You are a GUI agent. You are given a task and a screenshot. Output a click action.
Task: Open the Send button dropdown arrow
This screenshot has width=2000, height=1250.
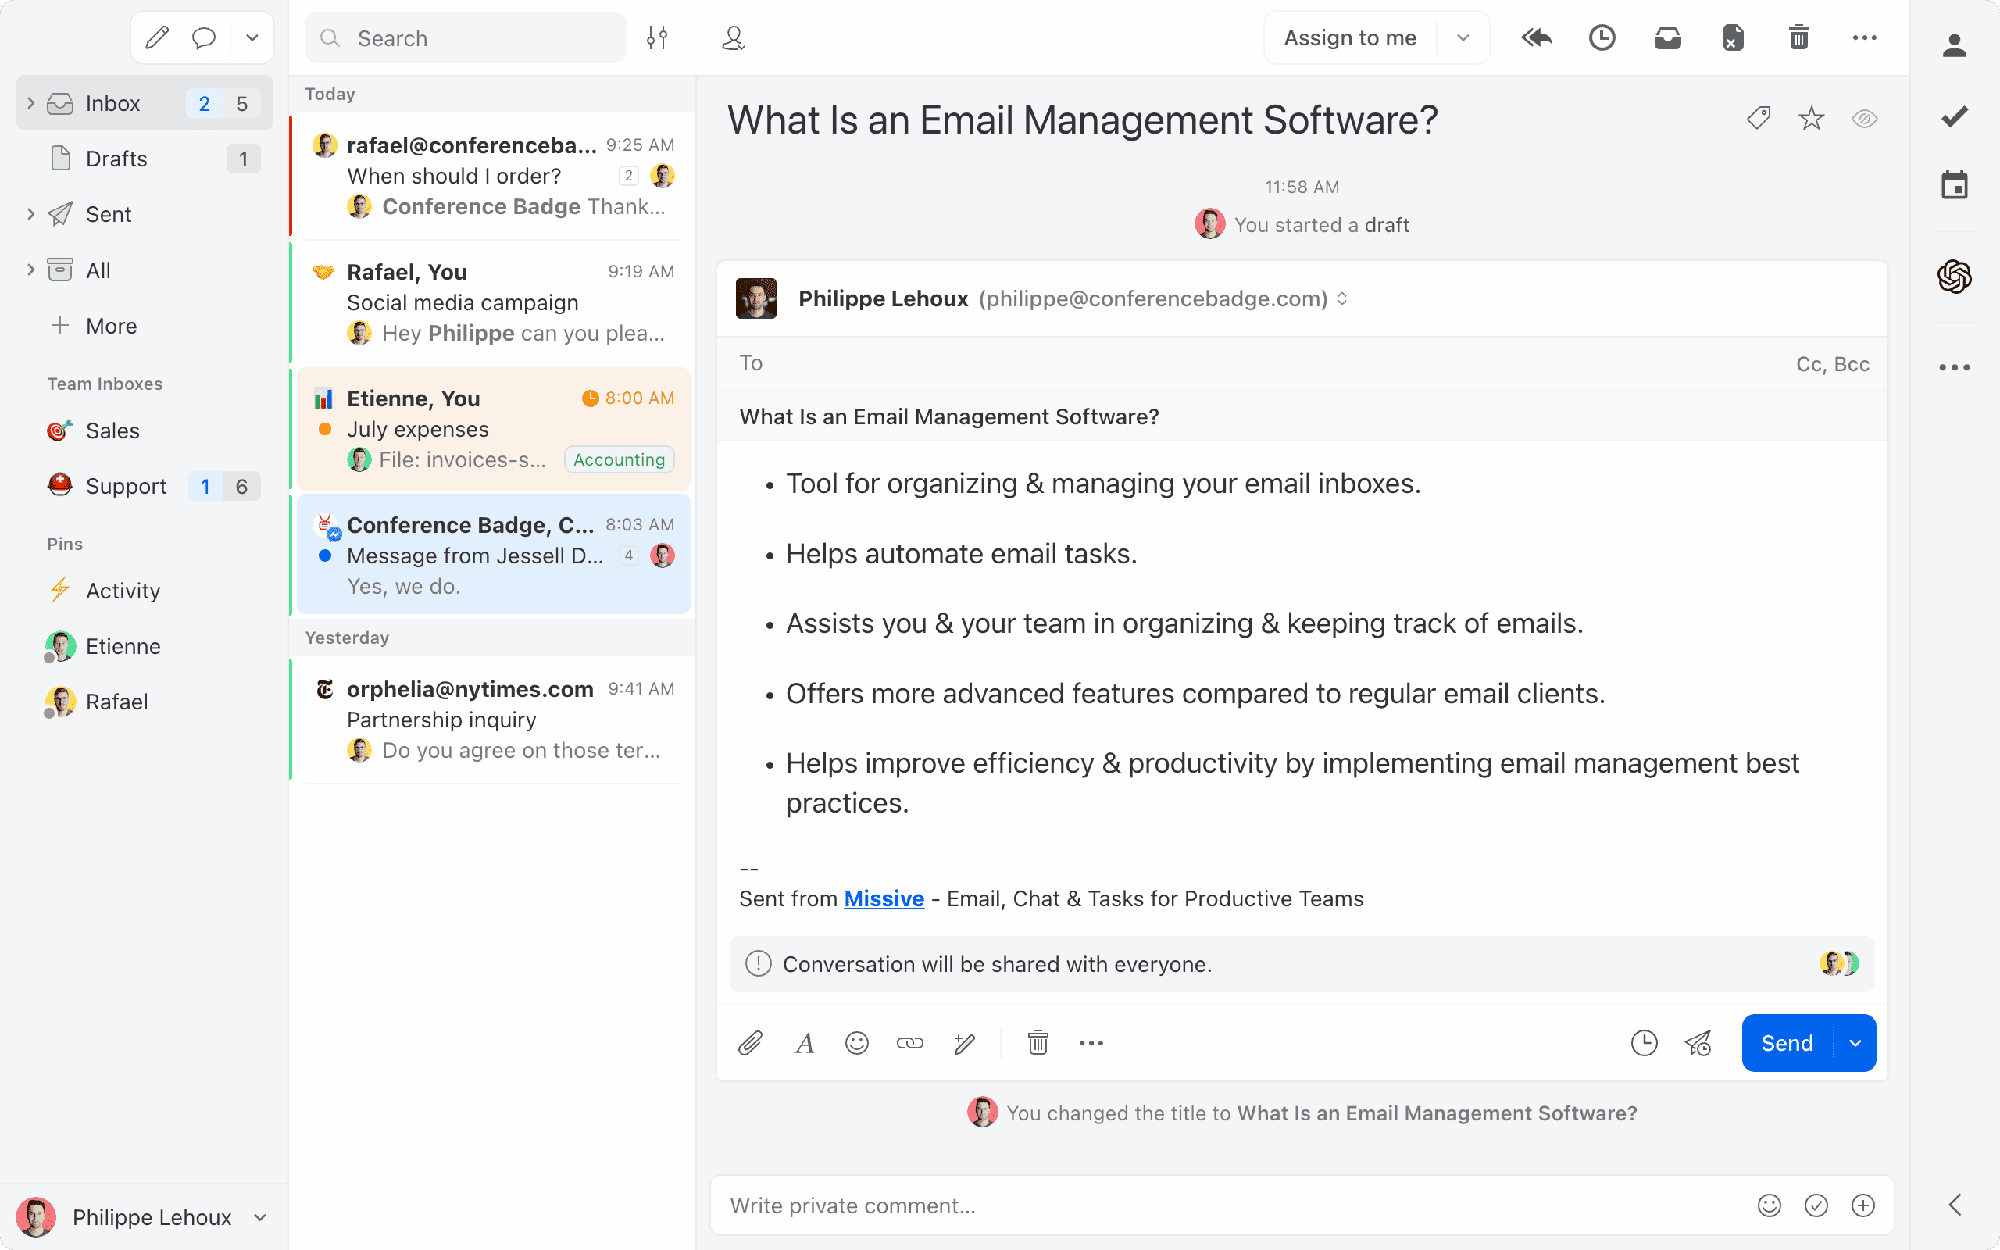(x=1855, y=1043)
